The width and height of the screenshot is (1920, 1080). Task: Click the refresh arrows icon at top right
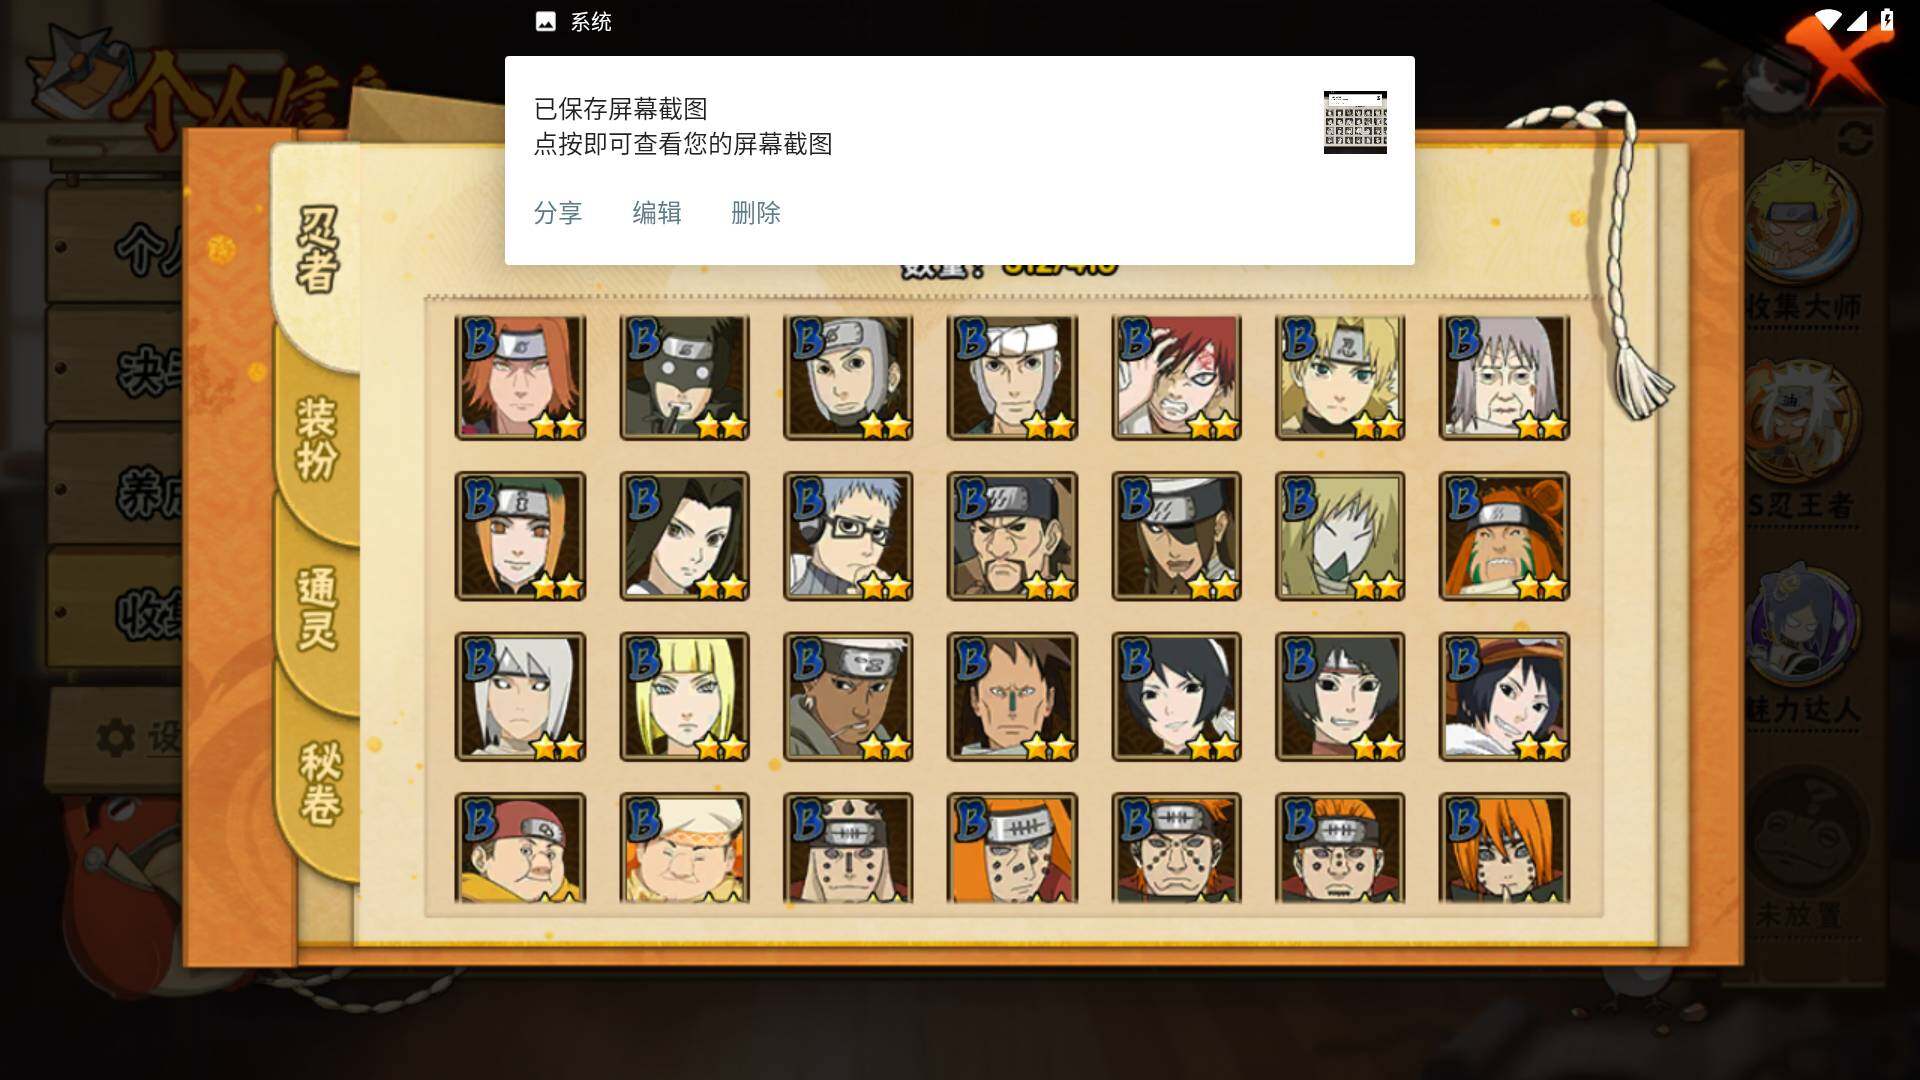click(x=1855, y=138)
